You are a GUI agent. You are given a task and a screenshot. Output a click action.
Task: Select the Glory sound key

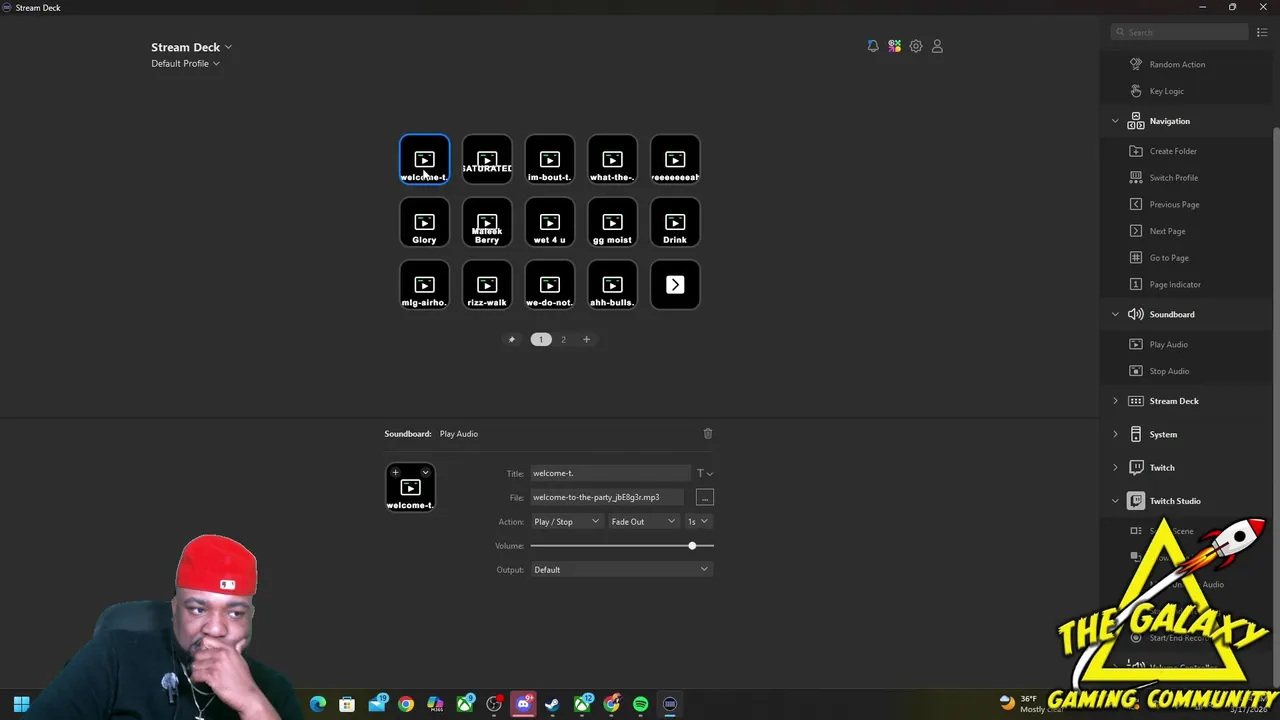(424, 222)
